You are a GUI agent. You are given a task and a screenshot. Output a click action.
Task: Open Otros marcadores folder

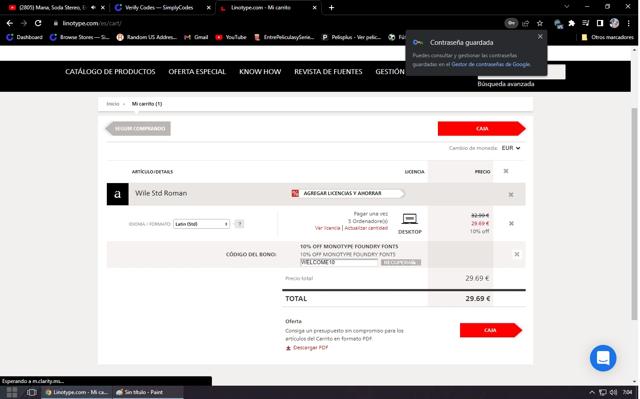(608, 37)
